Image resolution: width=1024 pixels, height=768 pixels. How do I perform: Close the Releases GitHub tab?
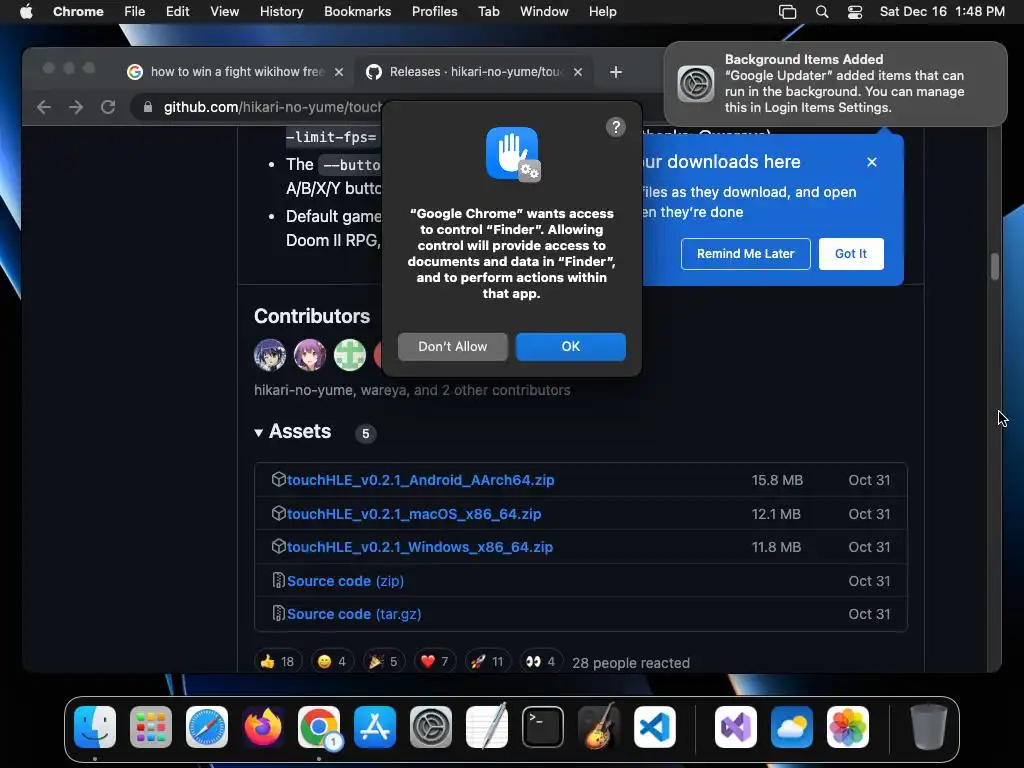click(x=577, y=72)
